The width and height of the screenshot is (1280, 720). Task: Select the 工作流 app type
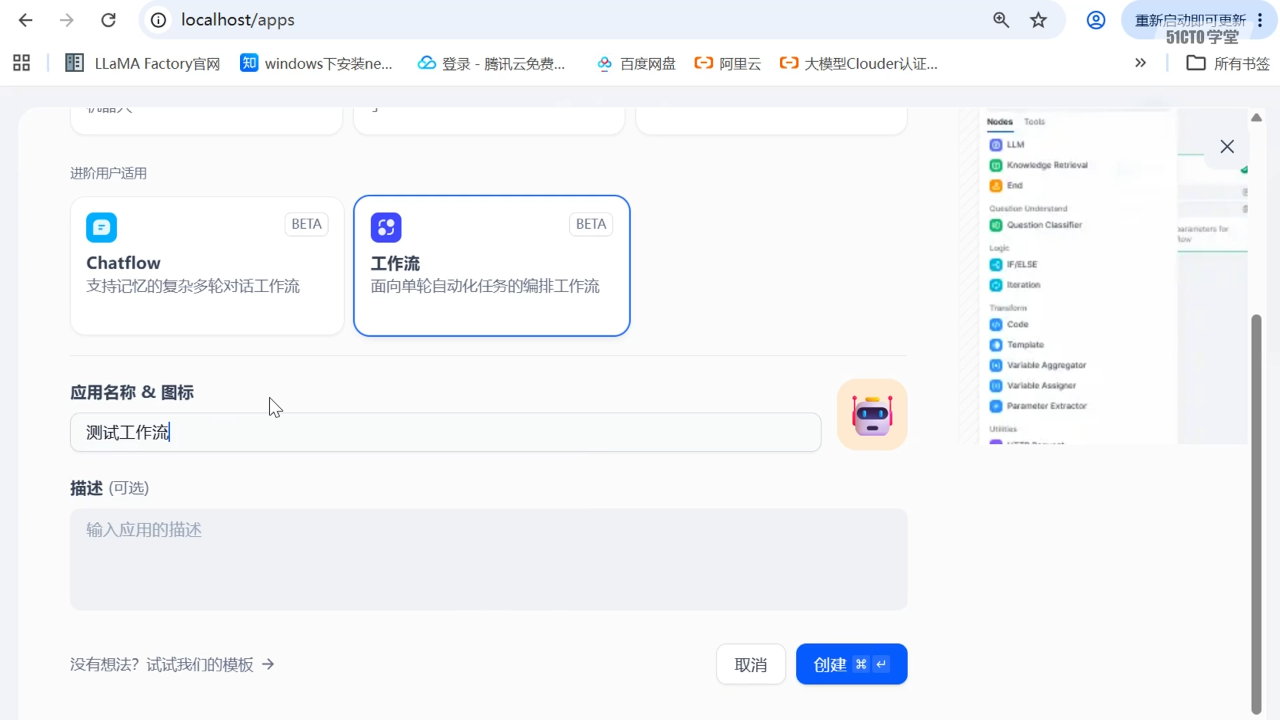pyautogui.click(x=492, y=266)
